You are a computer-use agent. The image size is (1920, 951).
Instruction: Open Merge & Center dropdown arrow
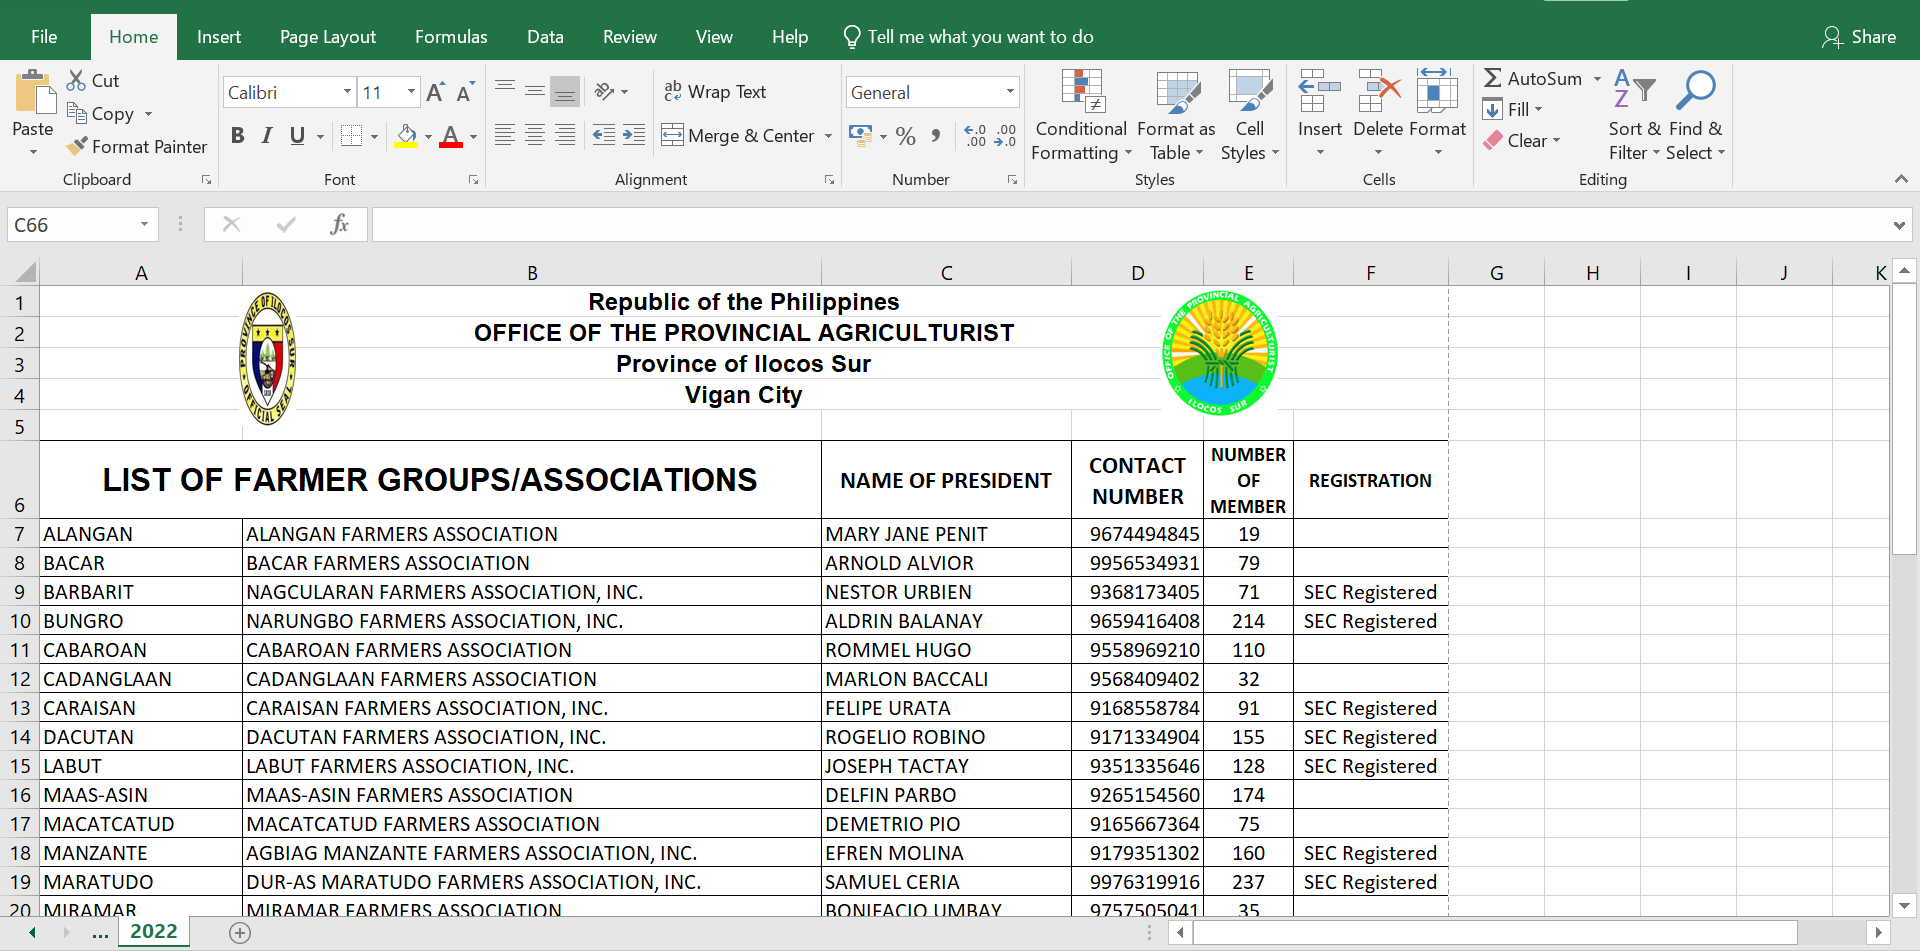[828, 136]
